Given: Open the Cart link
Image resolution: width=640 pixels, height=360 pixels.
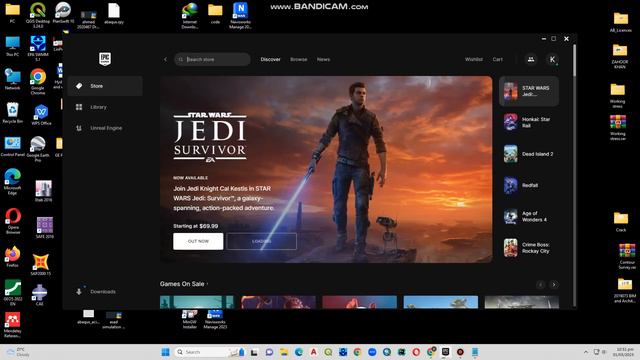Looking at the screenshot, I should [x=498, y=60].
